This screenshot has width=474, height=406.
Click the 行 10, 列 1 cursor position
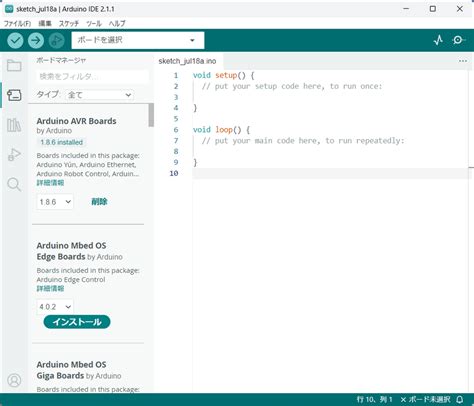374,399
